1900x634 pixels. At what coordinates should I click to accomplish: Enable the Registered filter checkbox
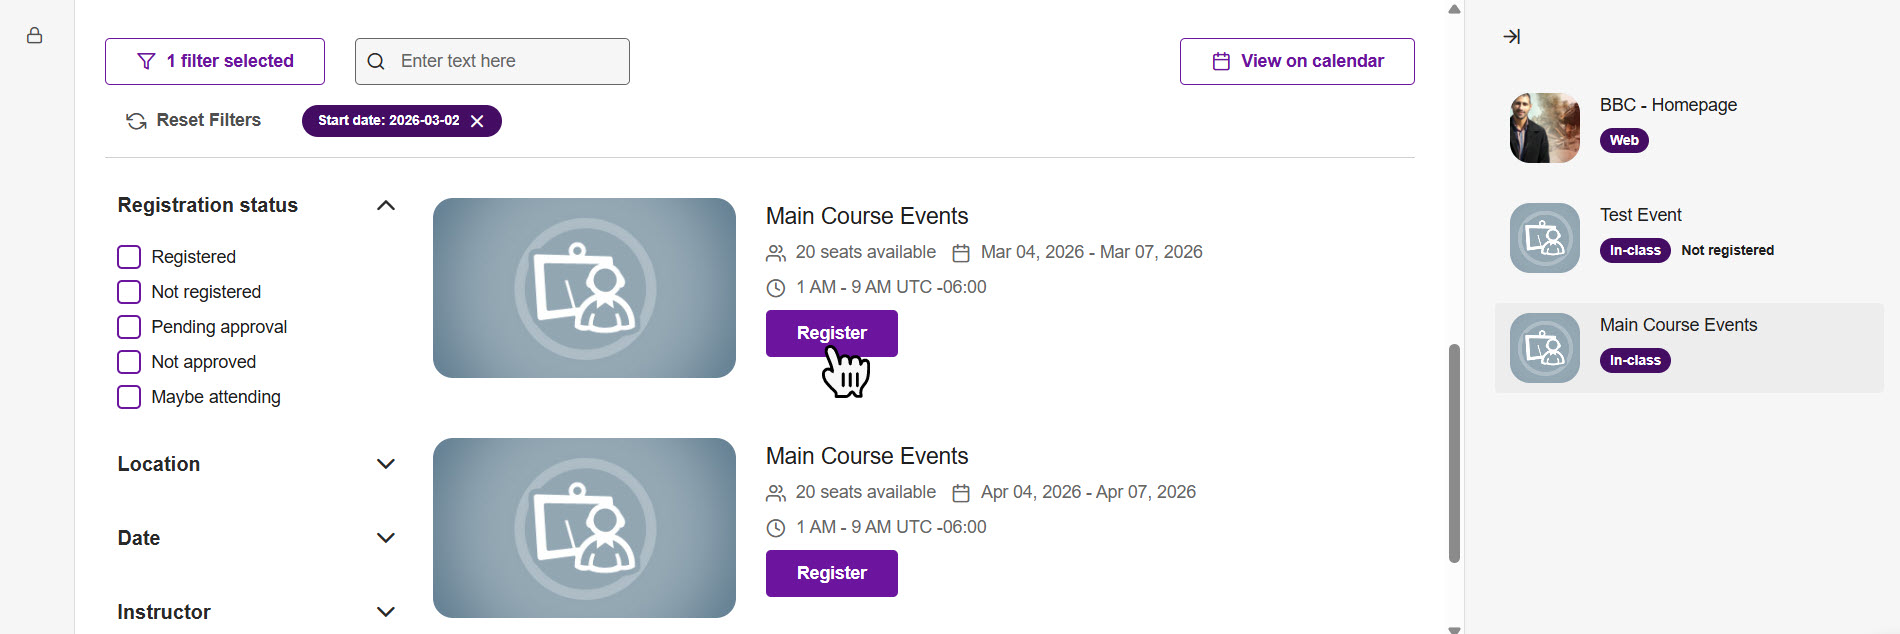[129, 257]
